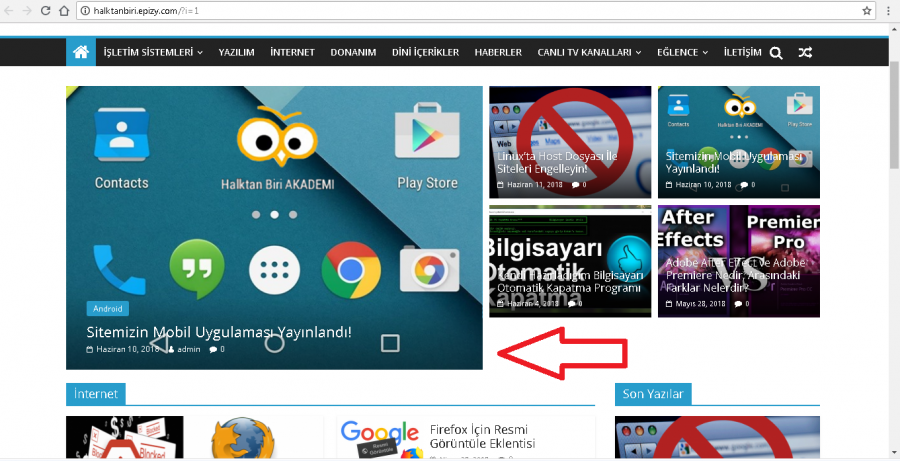Screen dimensions: 900x461
Task: Click the İnternet section heading
Action: [x=96, y=394]
